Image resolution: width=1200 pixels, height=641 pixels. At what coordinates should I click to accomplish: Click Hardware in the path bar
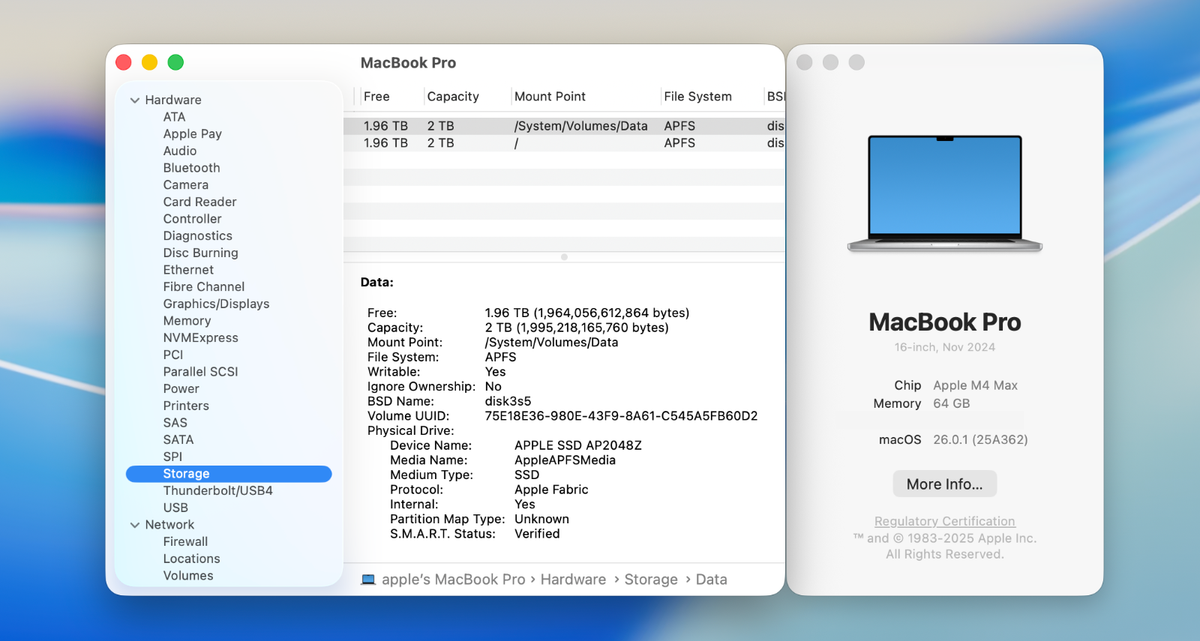[x=573, y=580]
